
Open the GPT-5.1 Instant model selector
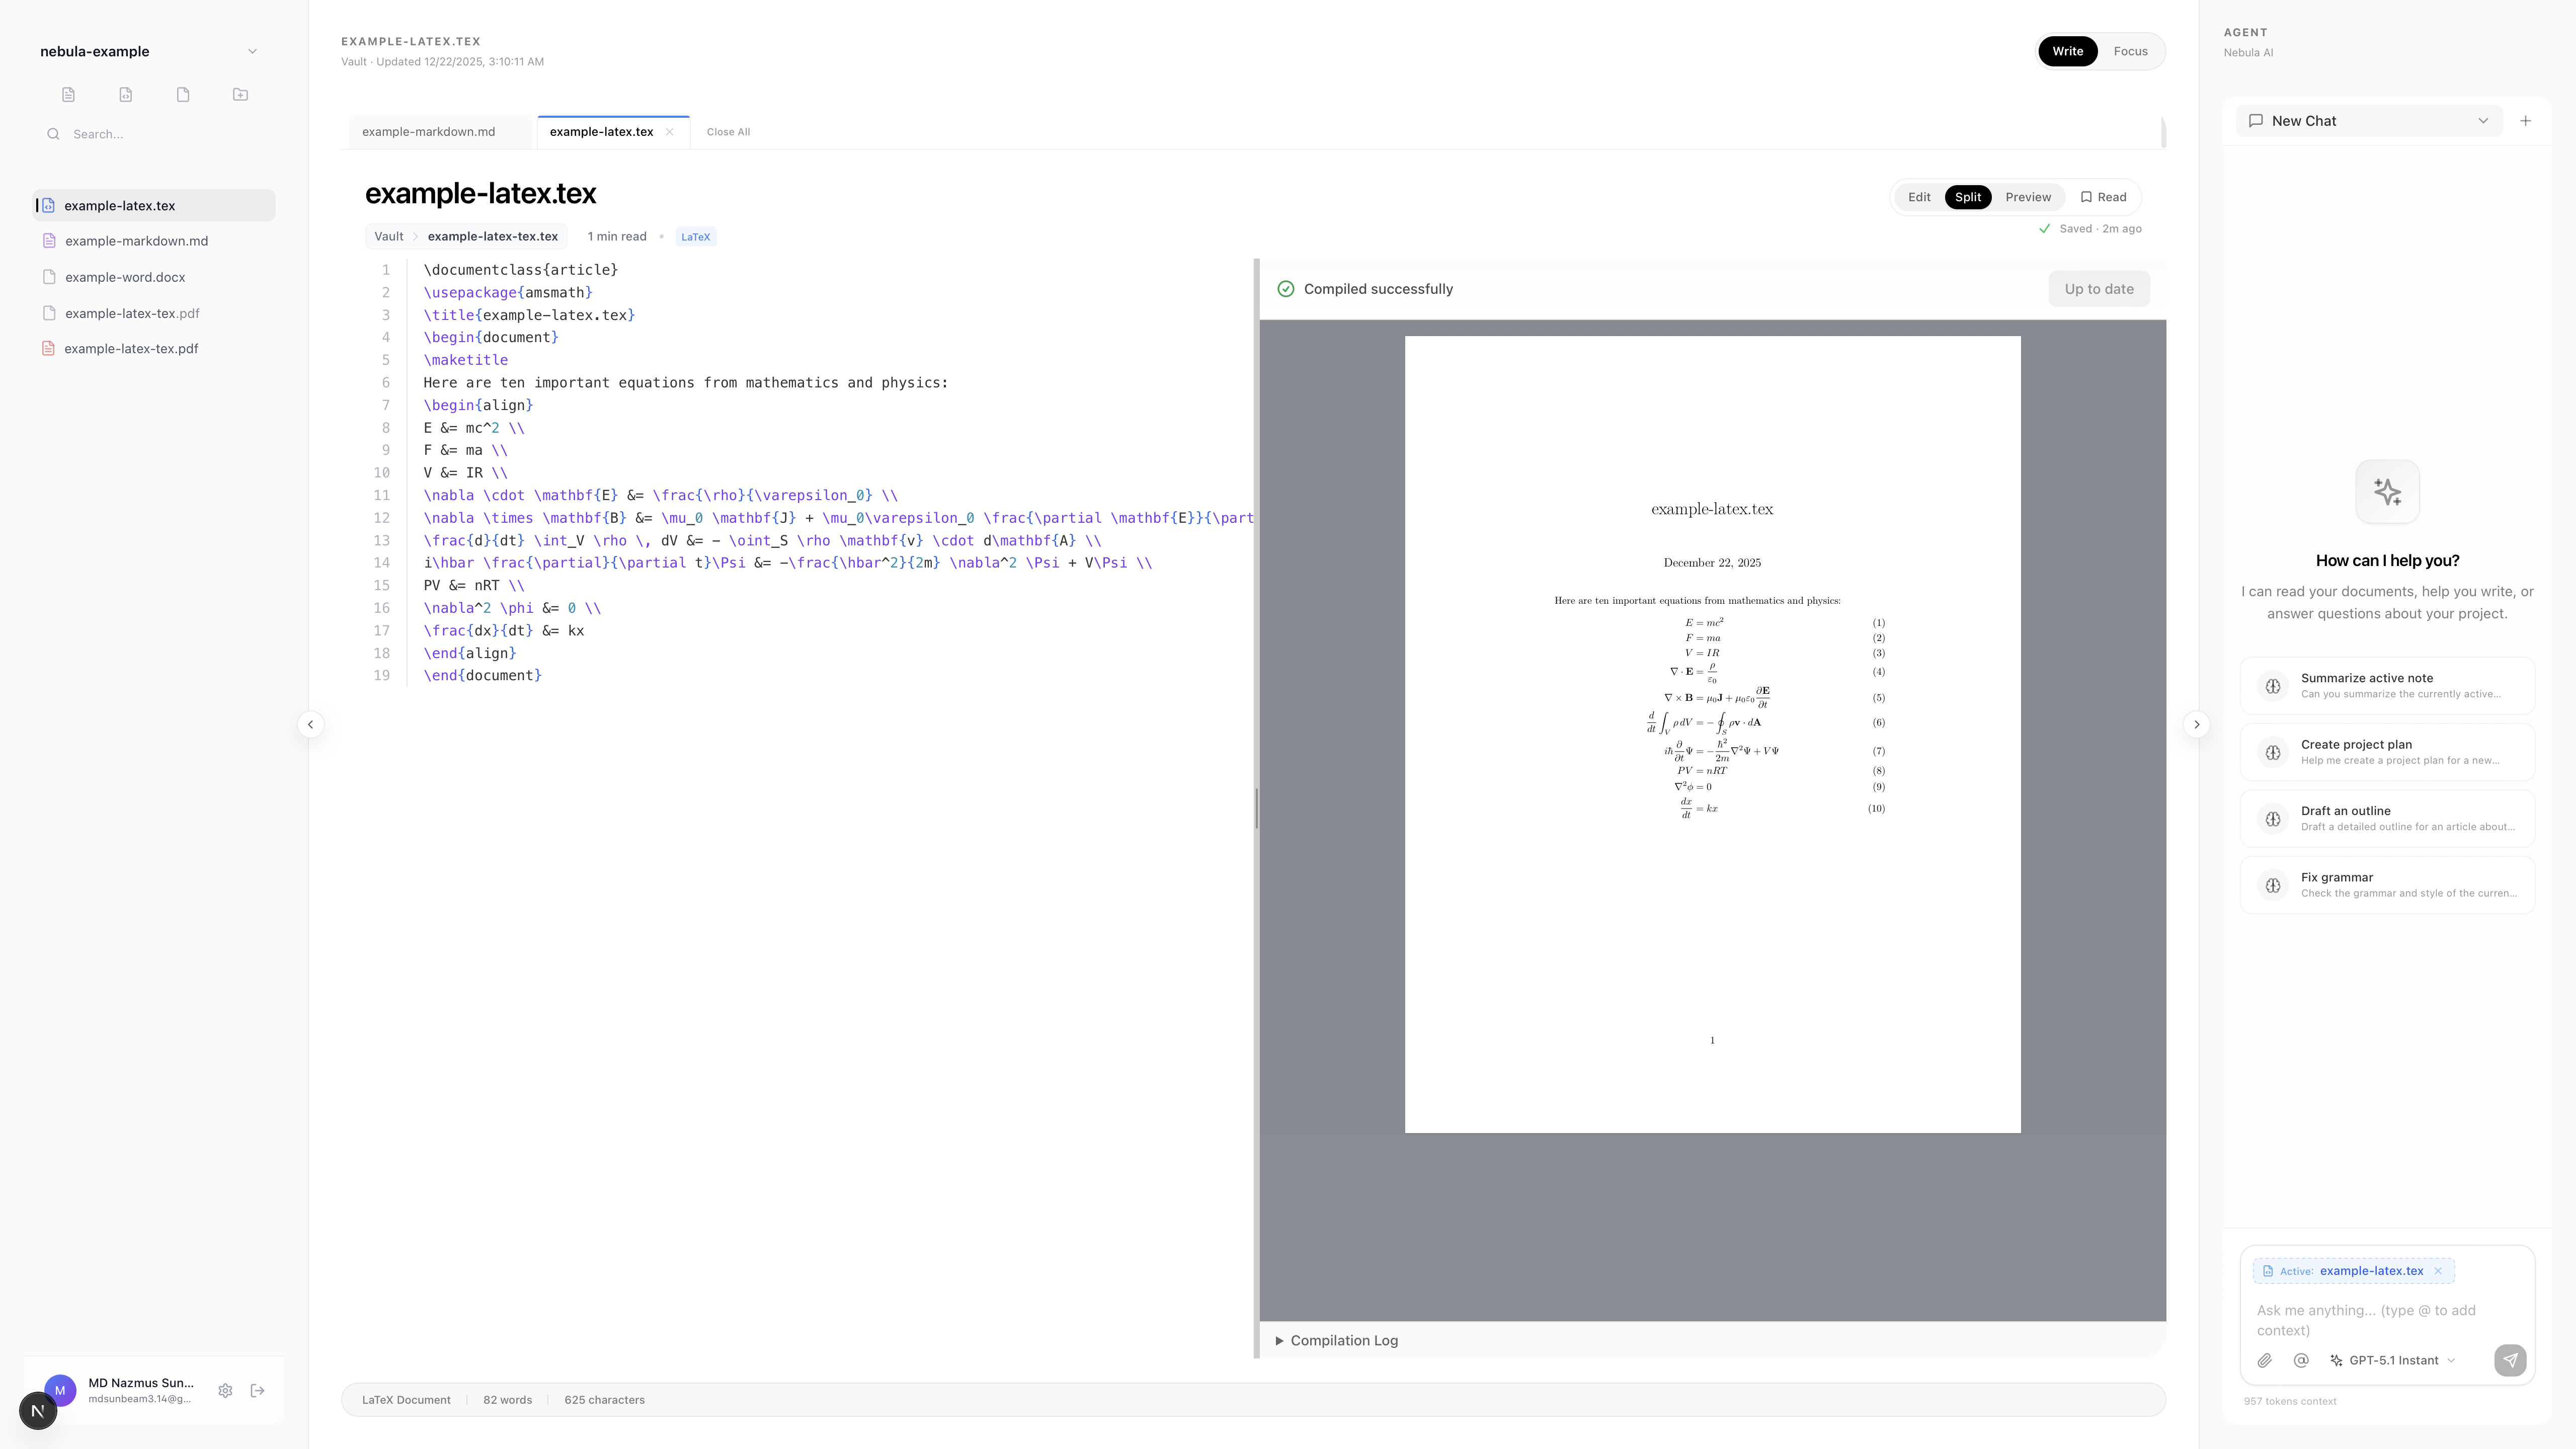tap(2392, 1360)
